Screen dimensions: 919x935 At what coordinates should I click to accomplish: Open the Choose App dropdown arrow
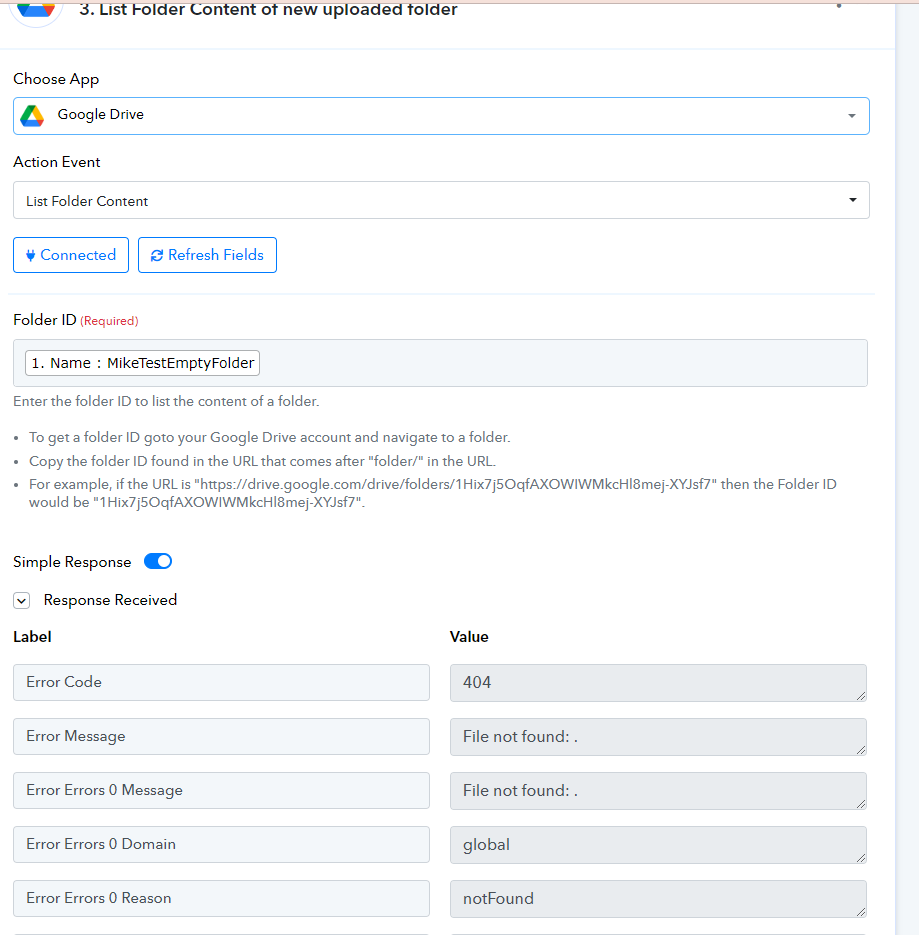852,116
